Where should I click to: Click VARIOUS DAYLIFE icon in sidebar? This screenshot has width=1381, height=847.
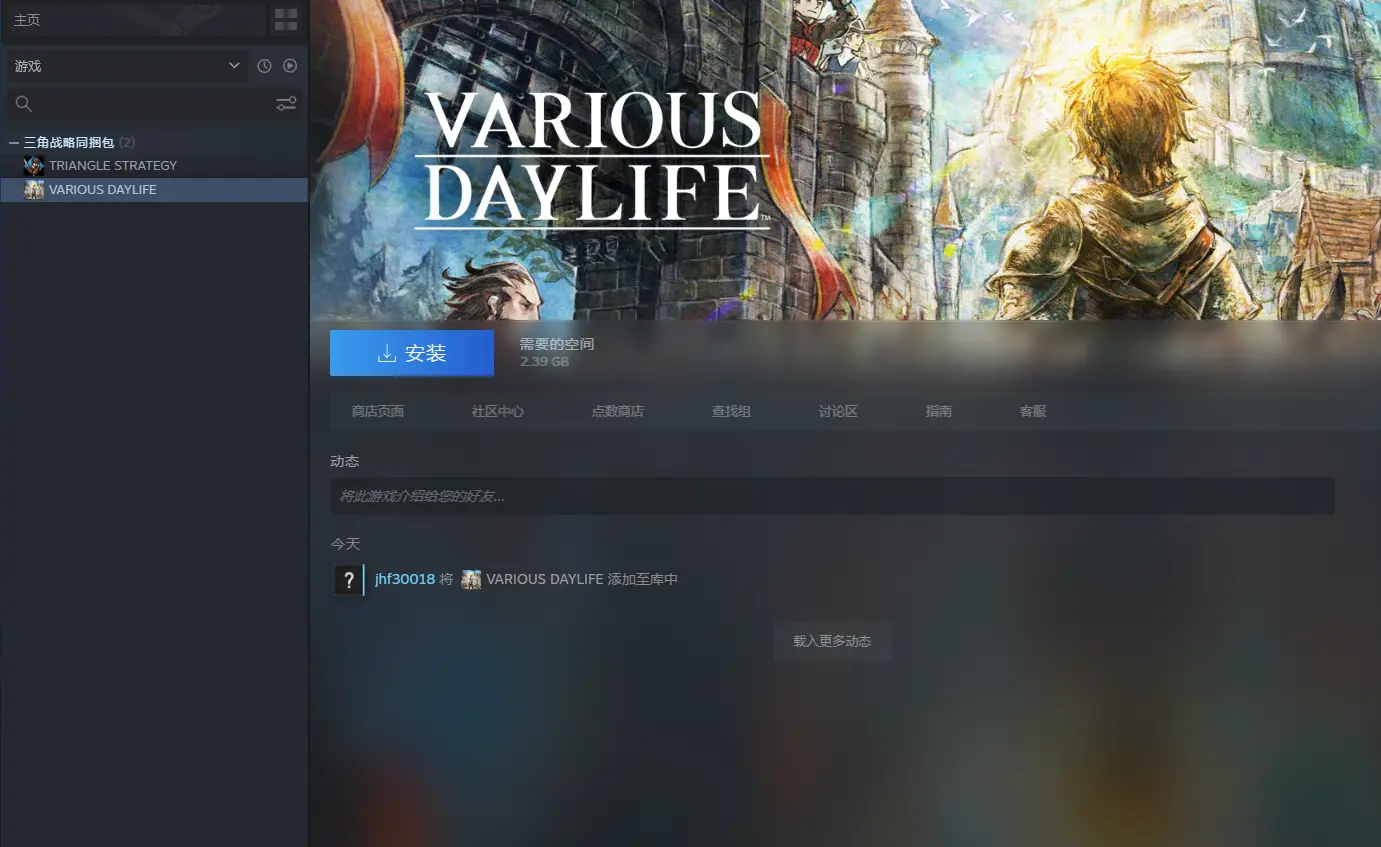point(34,190)
